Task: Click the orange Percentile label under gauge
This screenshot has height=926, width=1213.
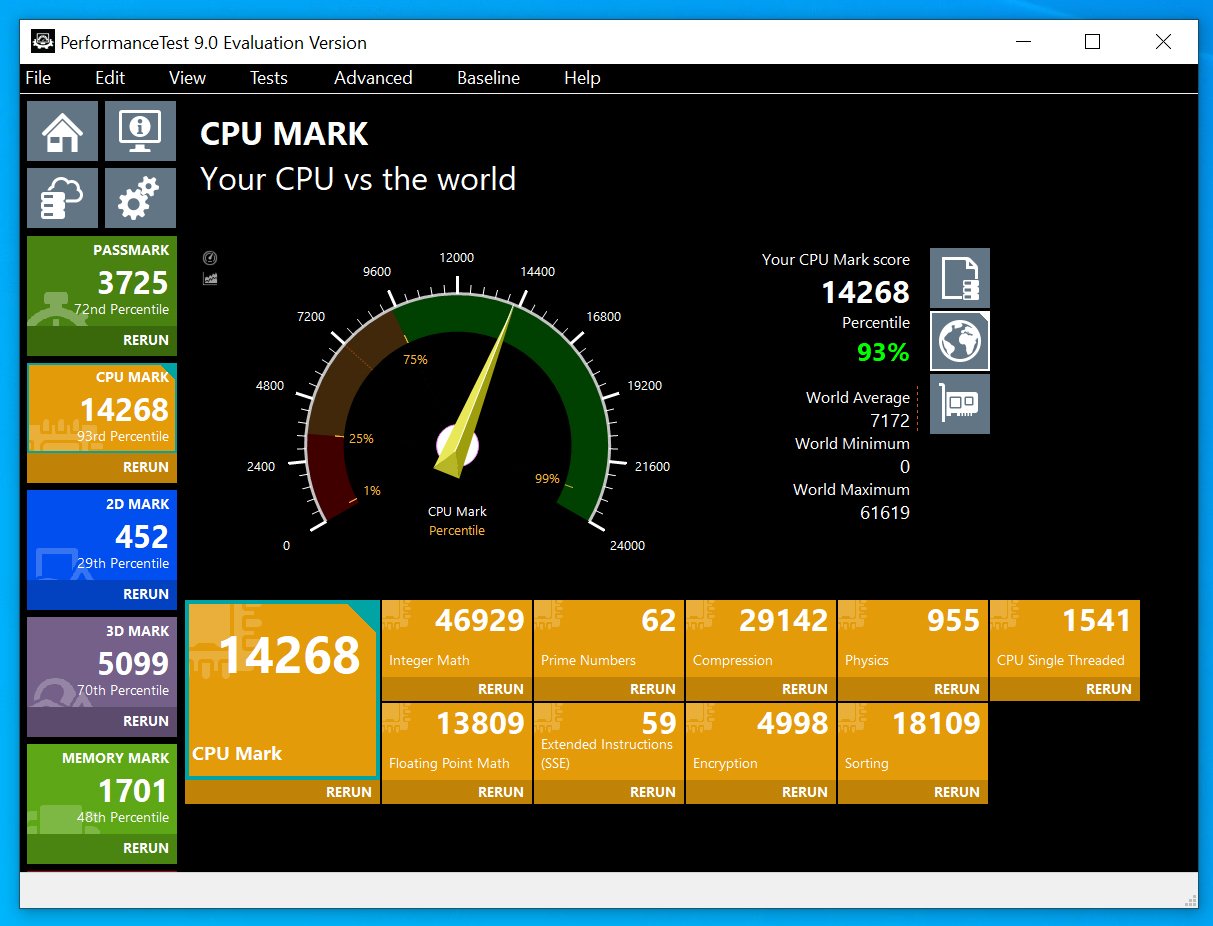Action: [457, 531]
